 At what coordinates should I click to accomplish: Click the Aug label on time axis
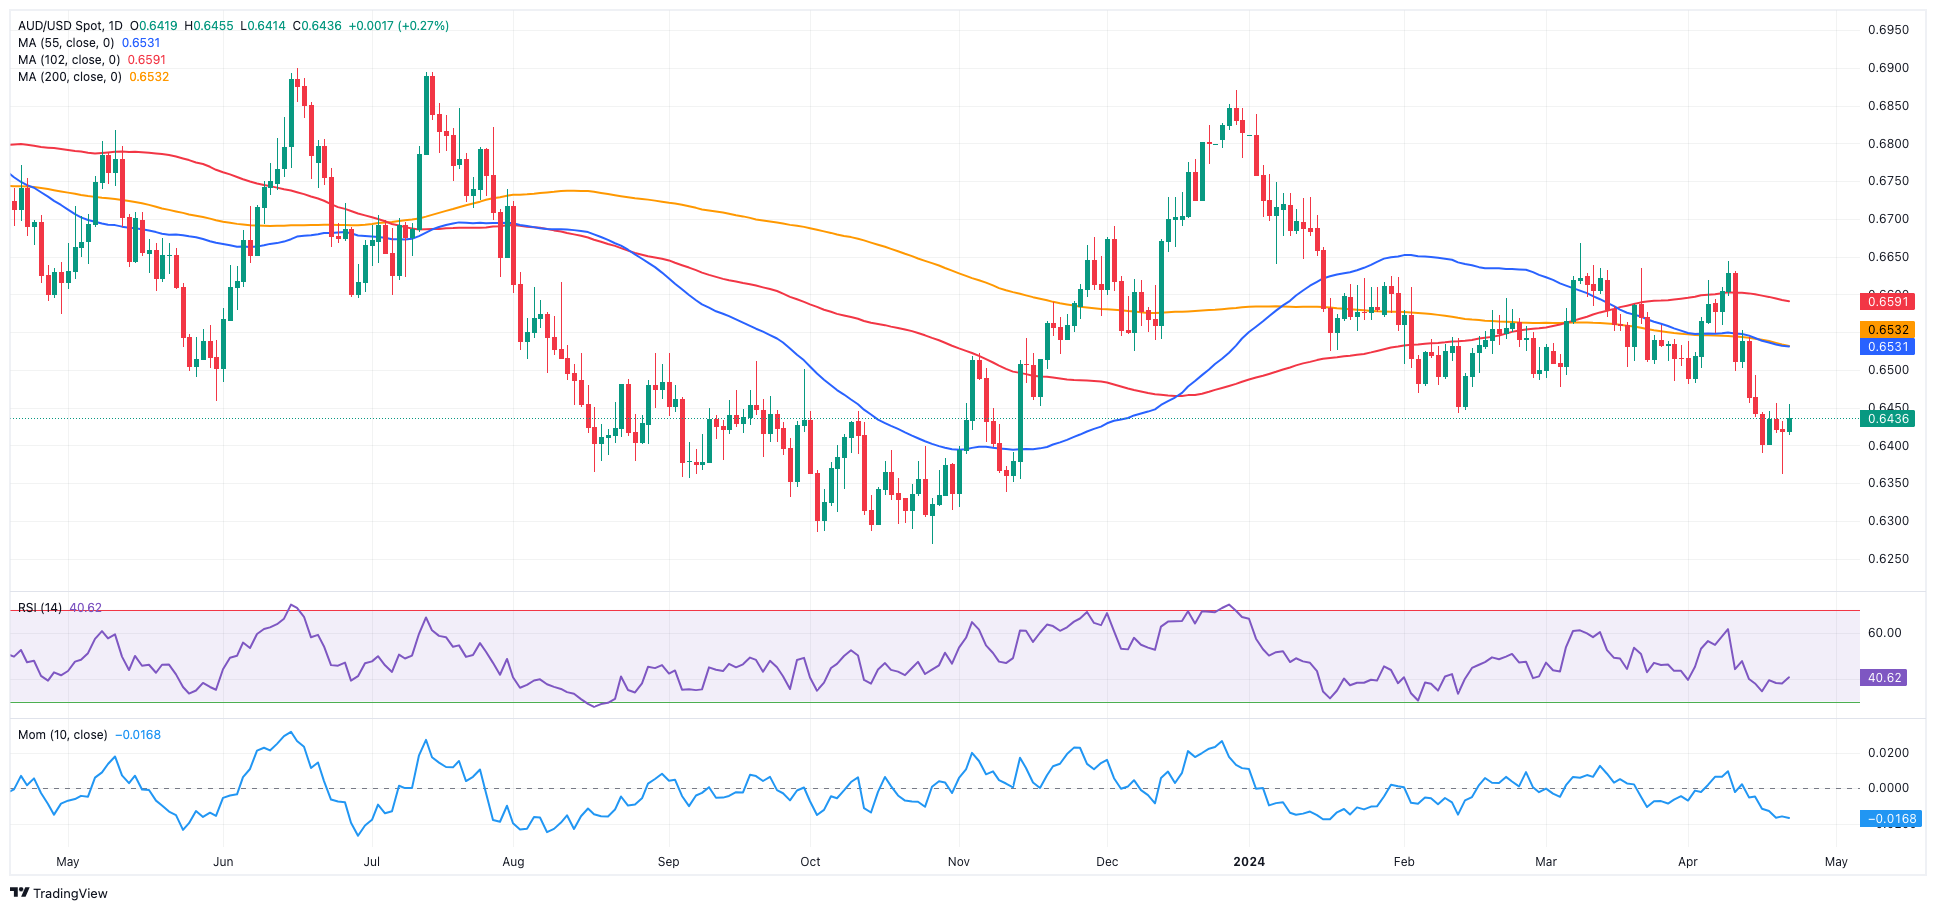[513, 862]
